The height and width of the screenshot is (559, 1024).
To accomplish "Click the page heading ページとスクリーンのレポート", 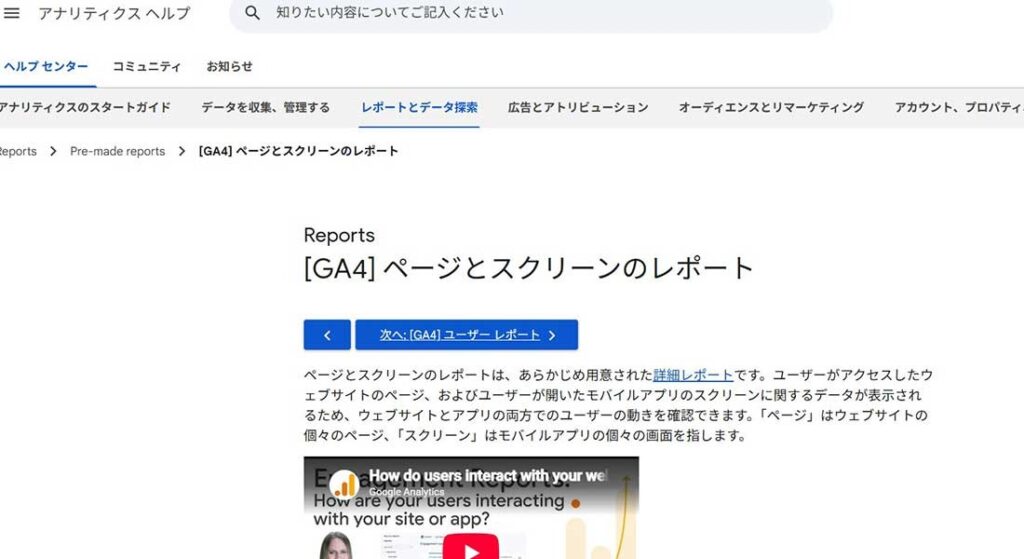I will [x=529, y=268].
